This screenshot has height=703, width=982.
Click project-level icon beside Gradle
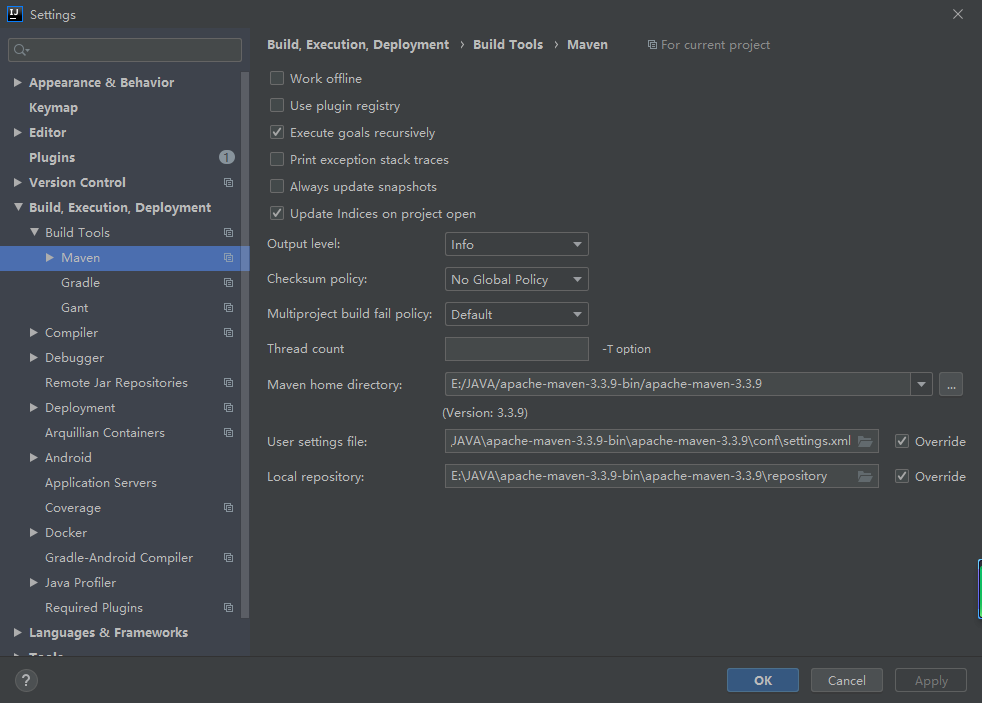[229, 282]
